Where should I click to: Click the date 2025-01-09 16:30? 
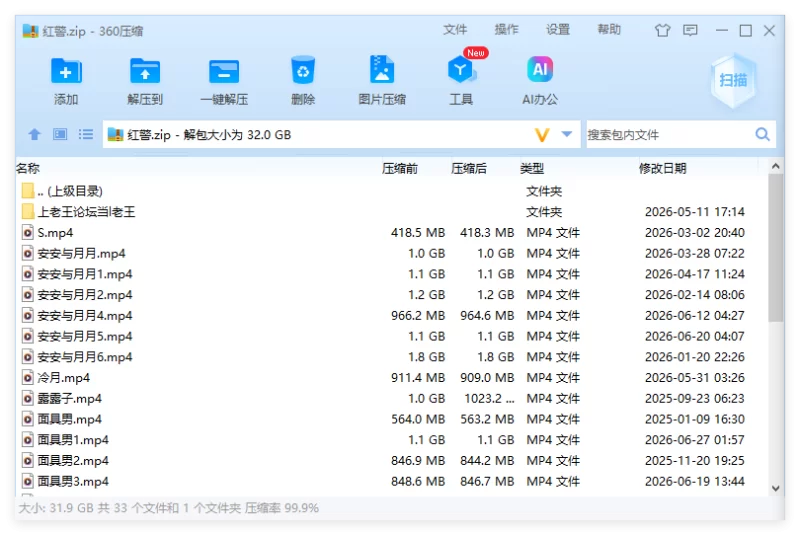click(x=694, y=419)
